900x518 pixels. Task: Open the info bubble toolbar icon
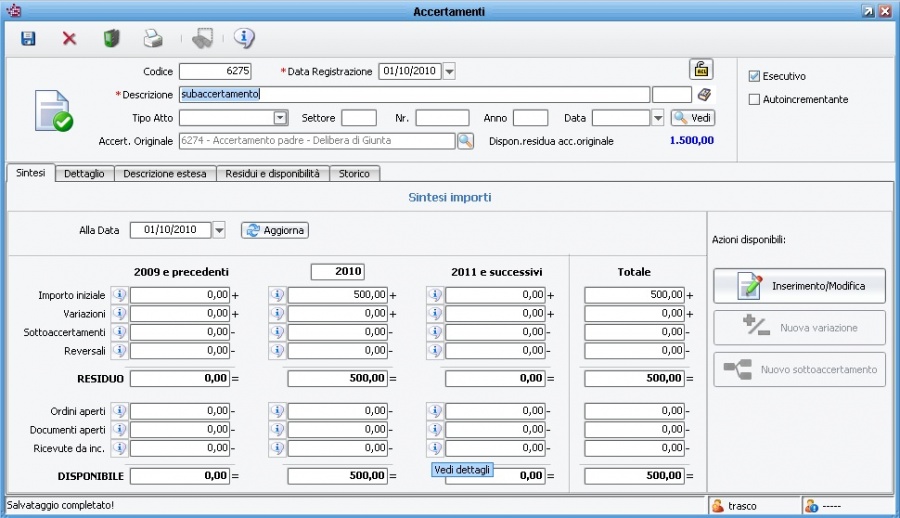pyautogui.click(x=244, y=39)
